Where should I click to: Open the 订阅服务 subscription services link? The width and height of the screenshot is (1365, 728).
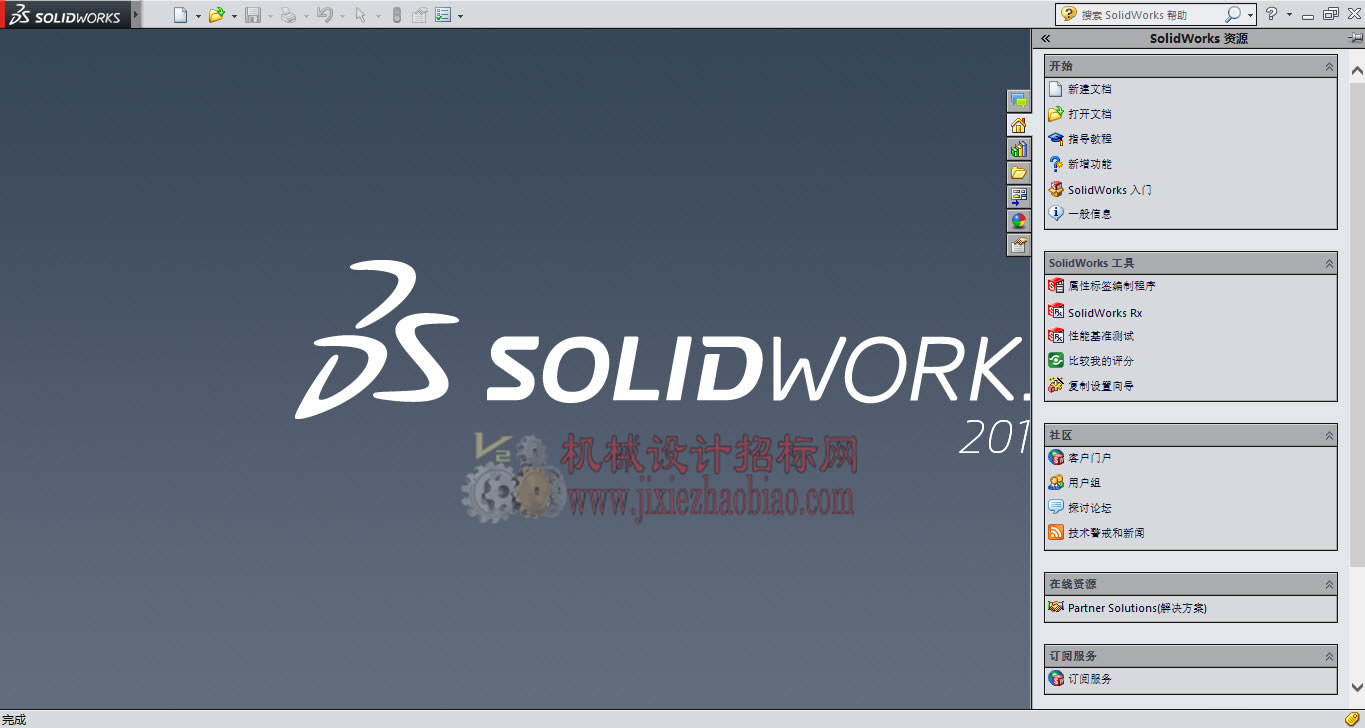click(1090, 678)
